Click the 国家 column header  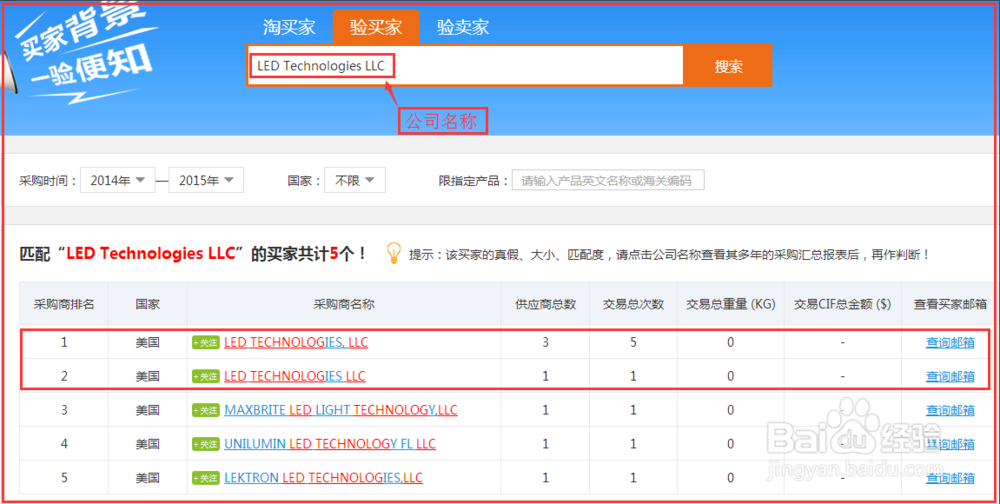coord(147,304)
